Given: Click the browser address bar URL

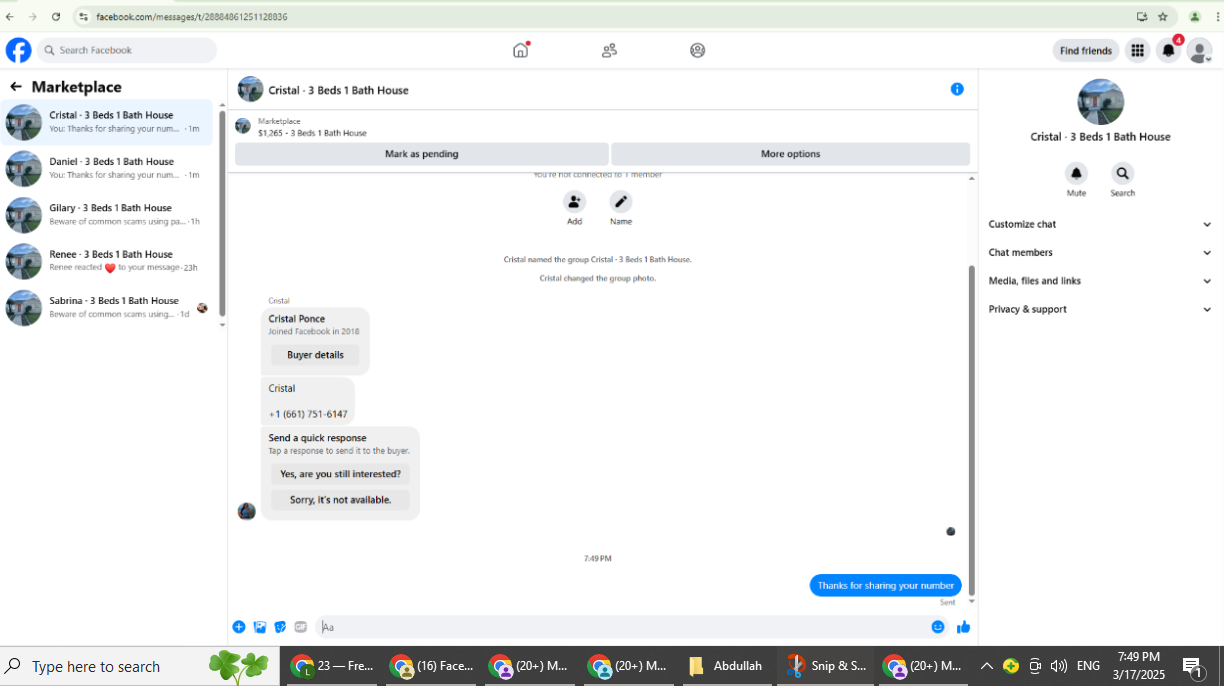Looking at the screenshot, I should (192, 17).
